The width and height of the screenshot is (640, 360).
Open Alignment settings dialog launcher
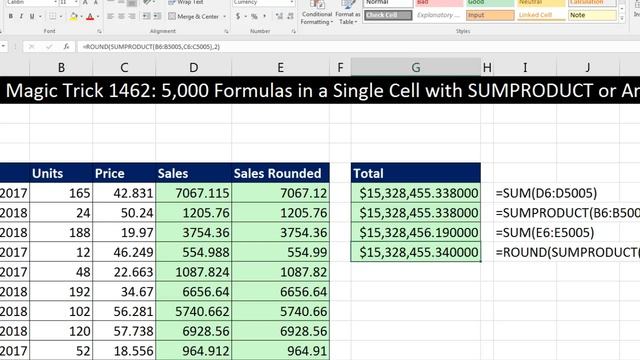(x=227, y=31)
